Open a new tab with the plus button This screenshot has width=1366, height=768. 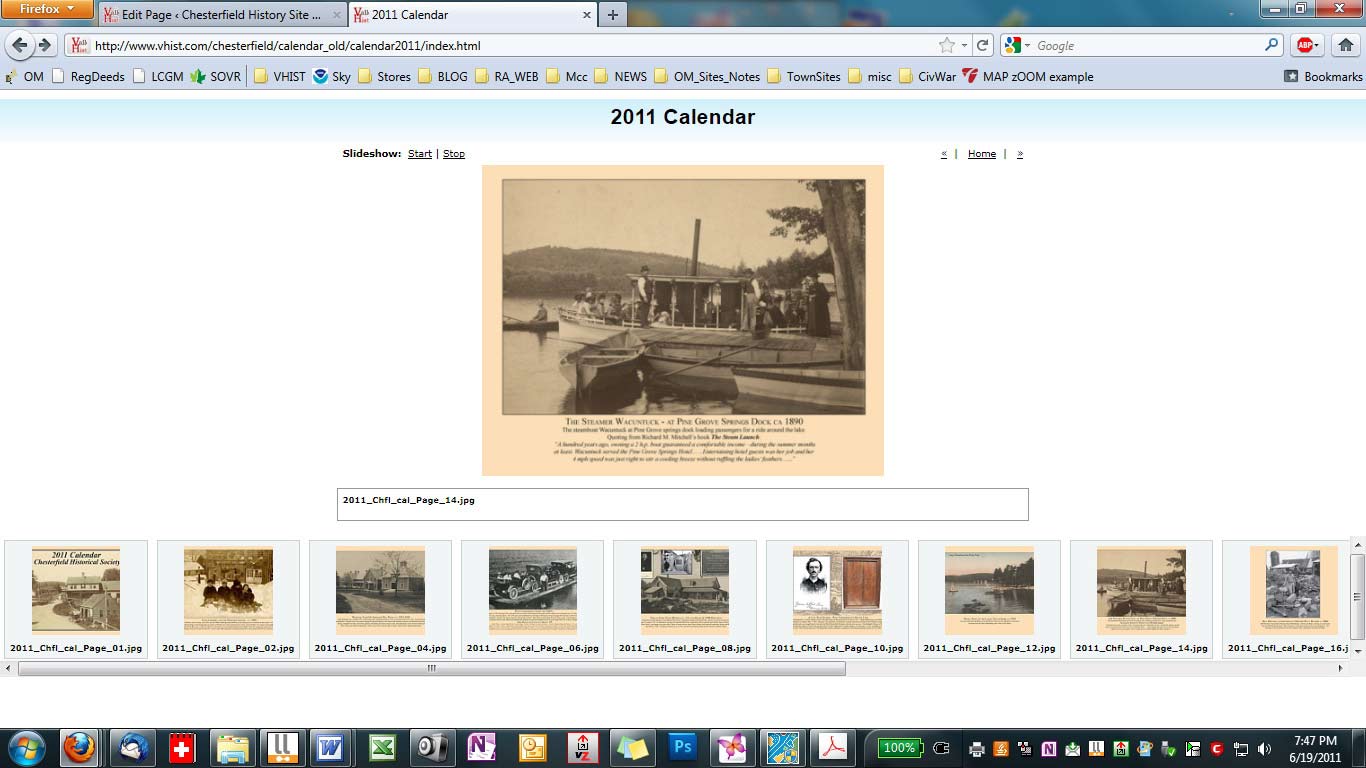tap(612, 15)
